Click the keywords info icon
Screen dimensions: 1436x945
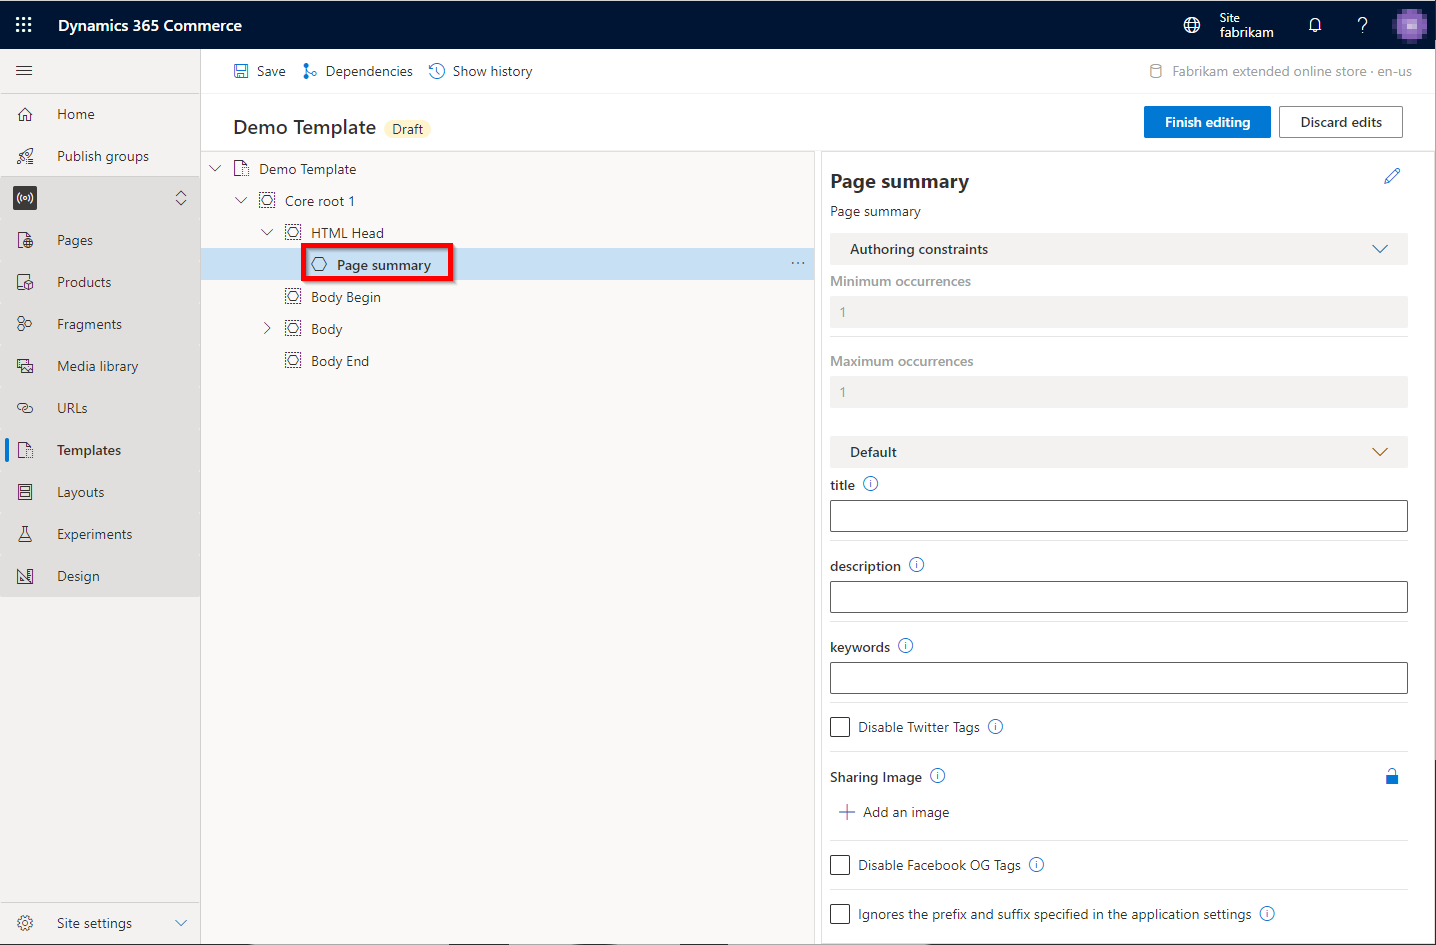pyautogui.click(x=905, y=646)
